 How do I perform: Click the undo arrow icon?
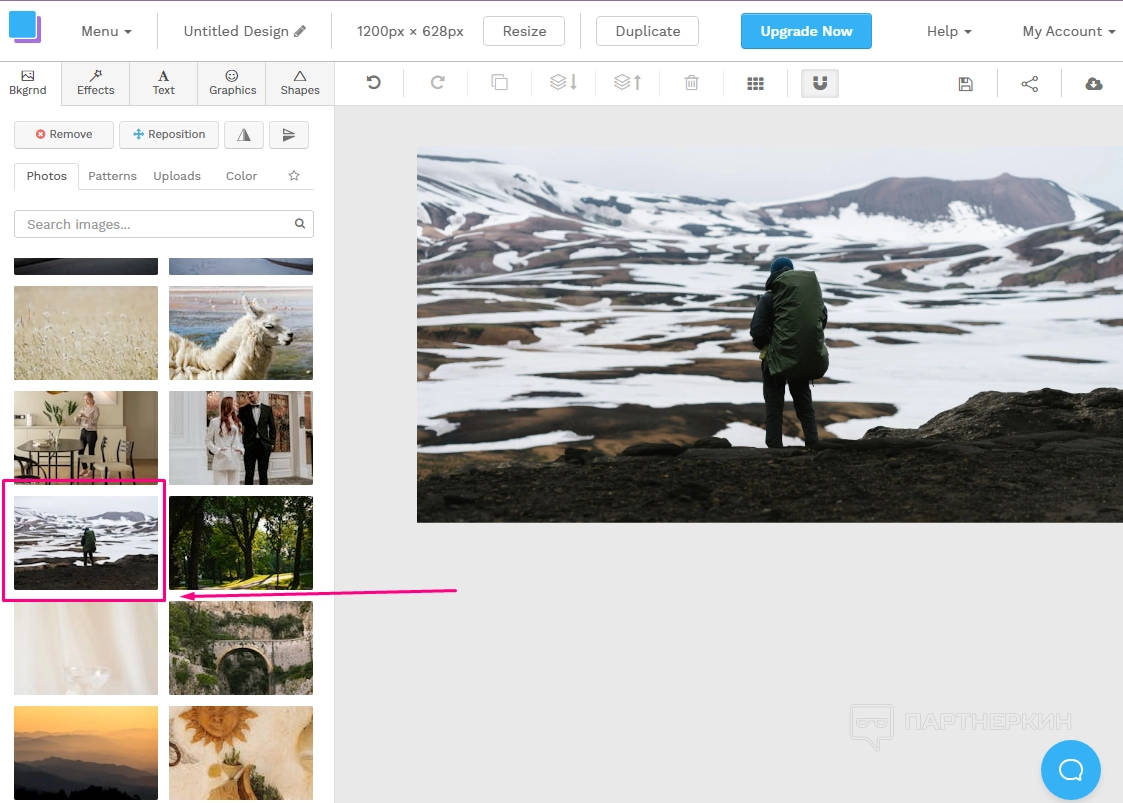(x=374, y=83)
